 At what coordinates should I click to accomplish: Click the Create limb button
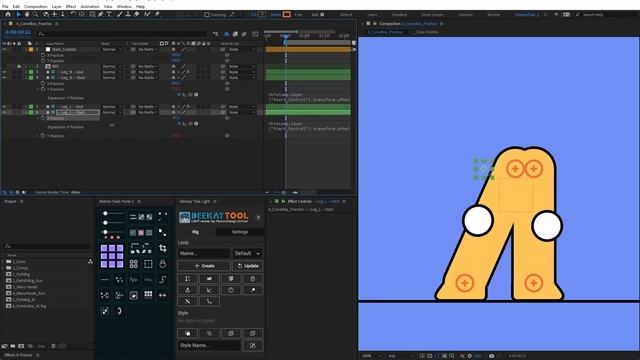click(x=204, y=266)
